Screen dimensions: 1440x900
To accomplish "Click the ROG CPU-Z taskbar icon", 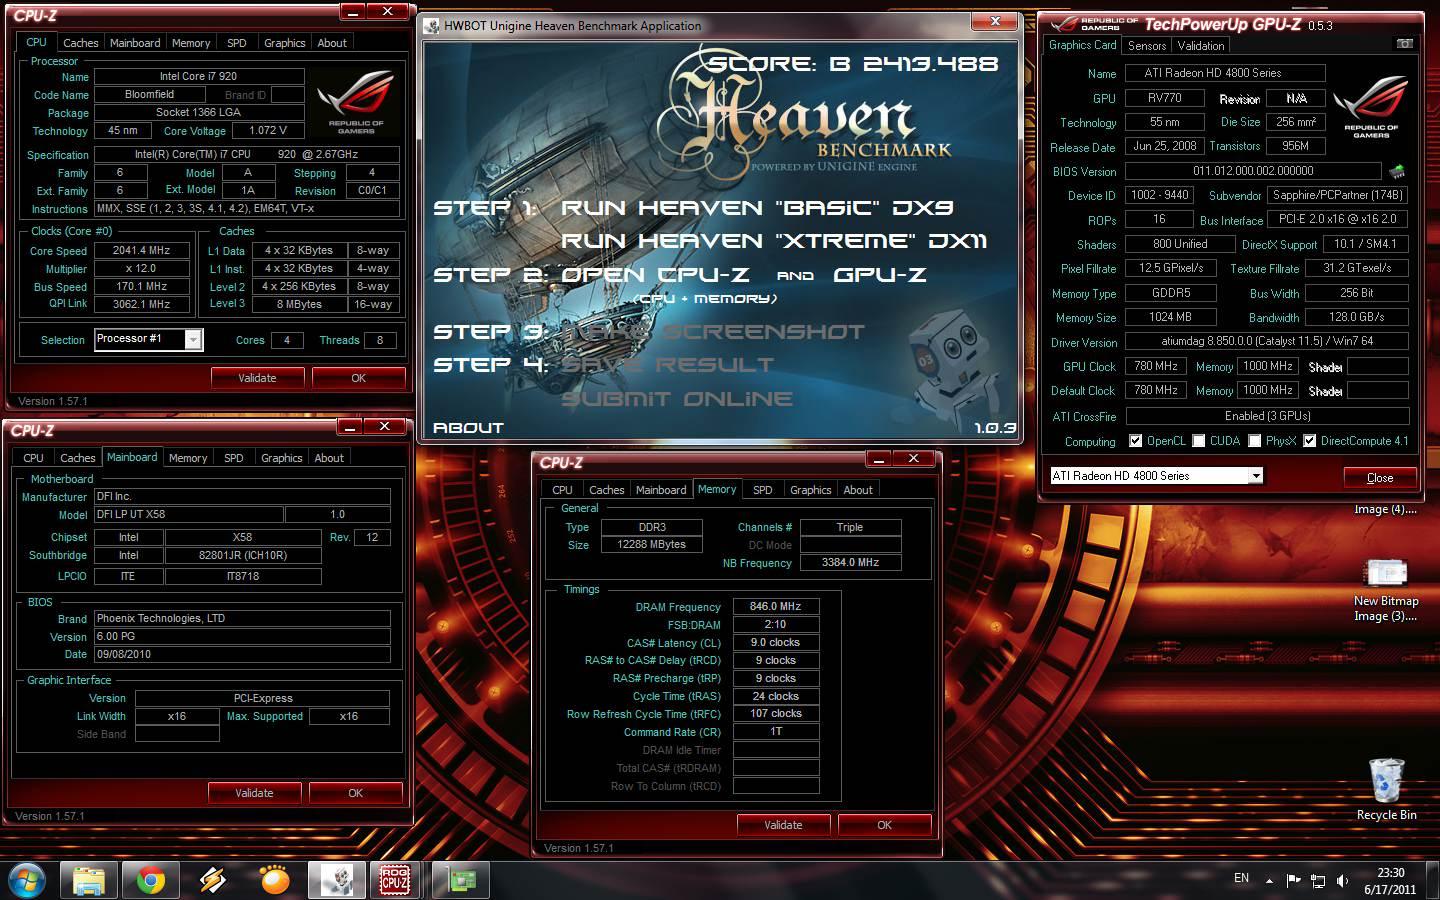I will tap(396, 880).
